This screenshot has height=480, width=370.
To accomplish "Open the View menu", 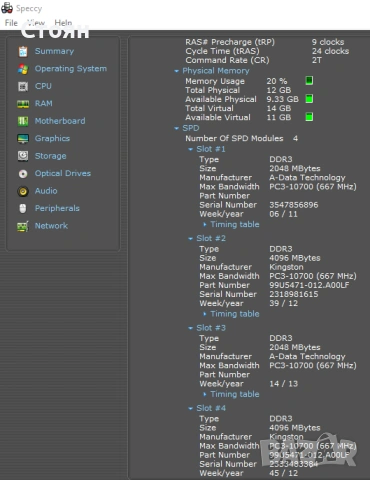I will coord(36,23).
